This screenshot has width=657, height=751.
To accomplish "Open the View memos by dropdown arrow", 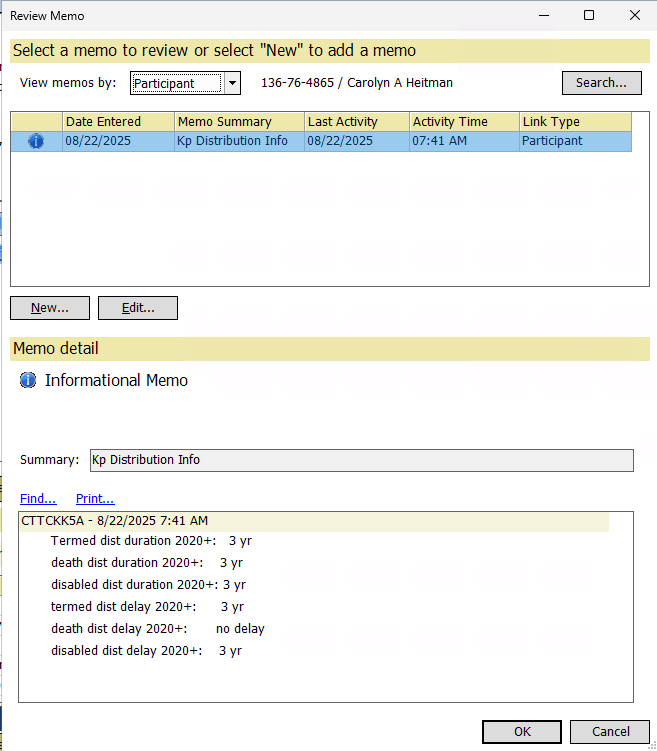I will [232, 83].
